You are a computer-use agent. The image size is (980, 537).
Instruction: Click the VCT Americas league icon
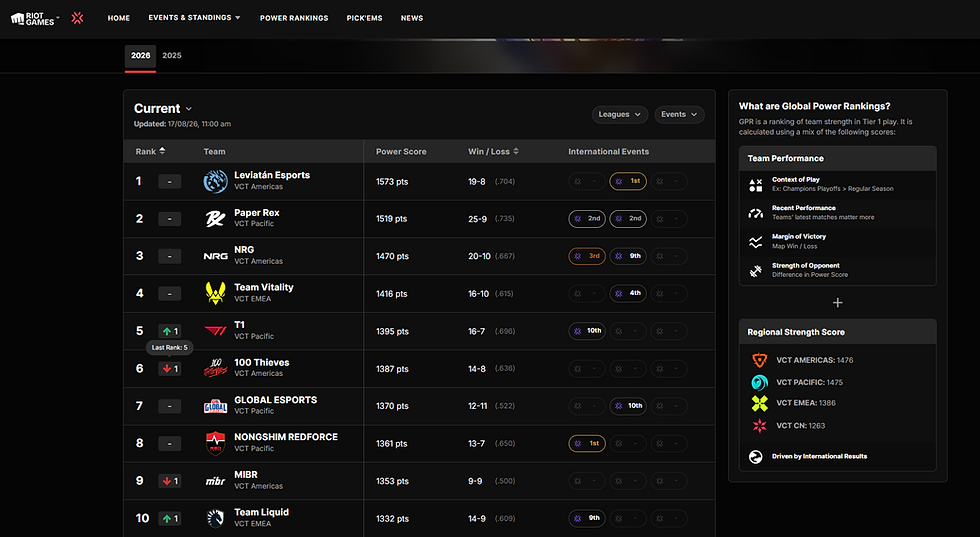point(759,360)
